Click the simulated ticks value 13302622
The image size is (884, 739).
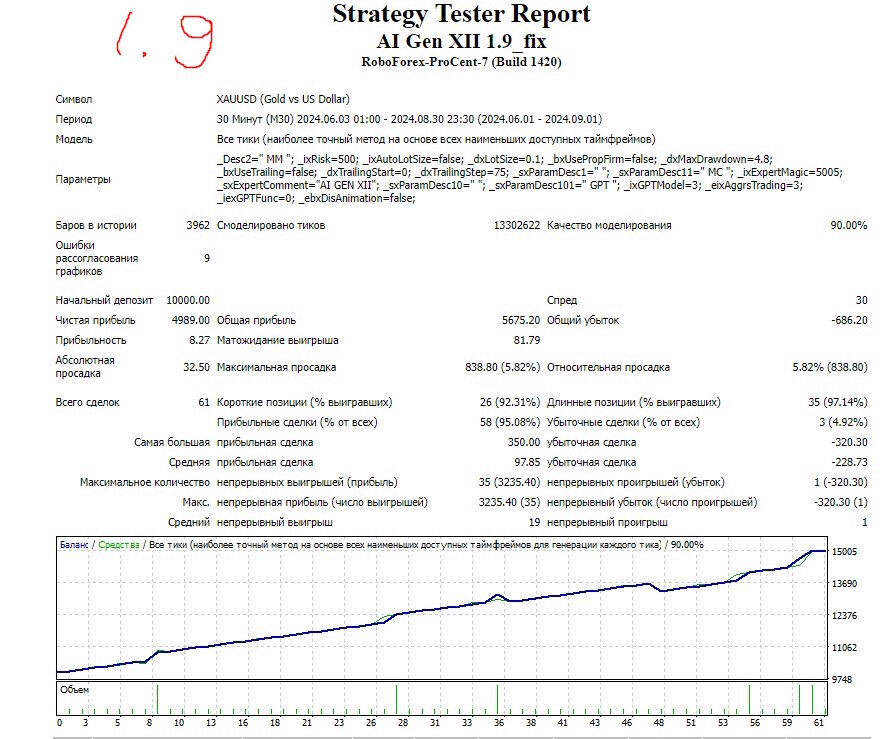pos(516,225)
